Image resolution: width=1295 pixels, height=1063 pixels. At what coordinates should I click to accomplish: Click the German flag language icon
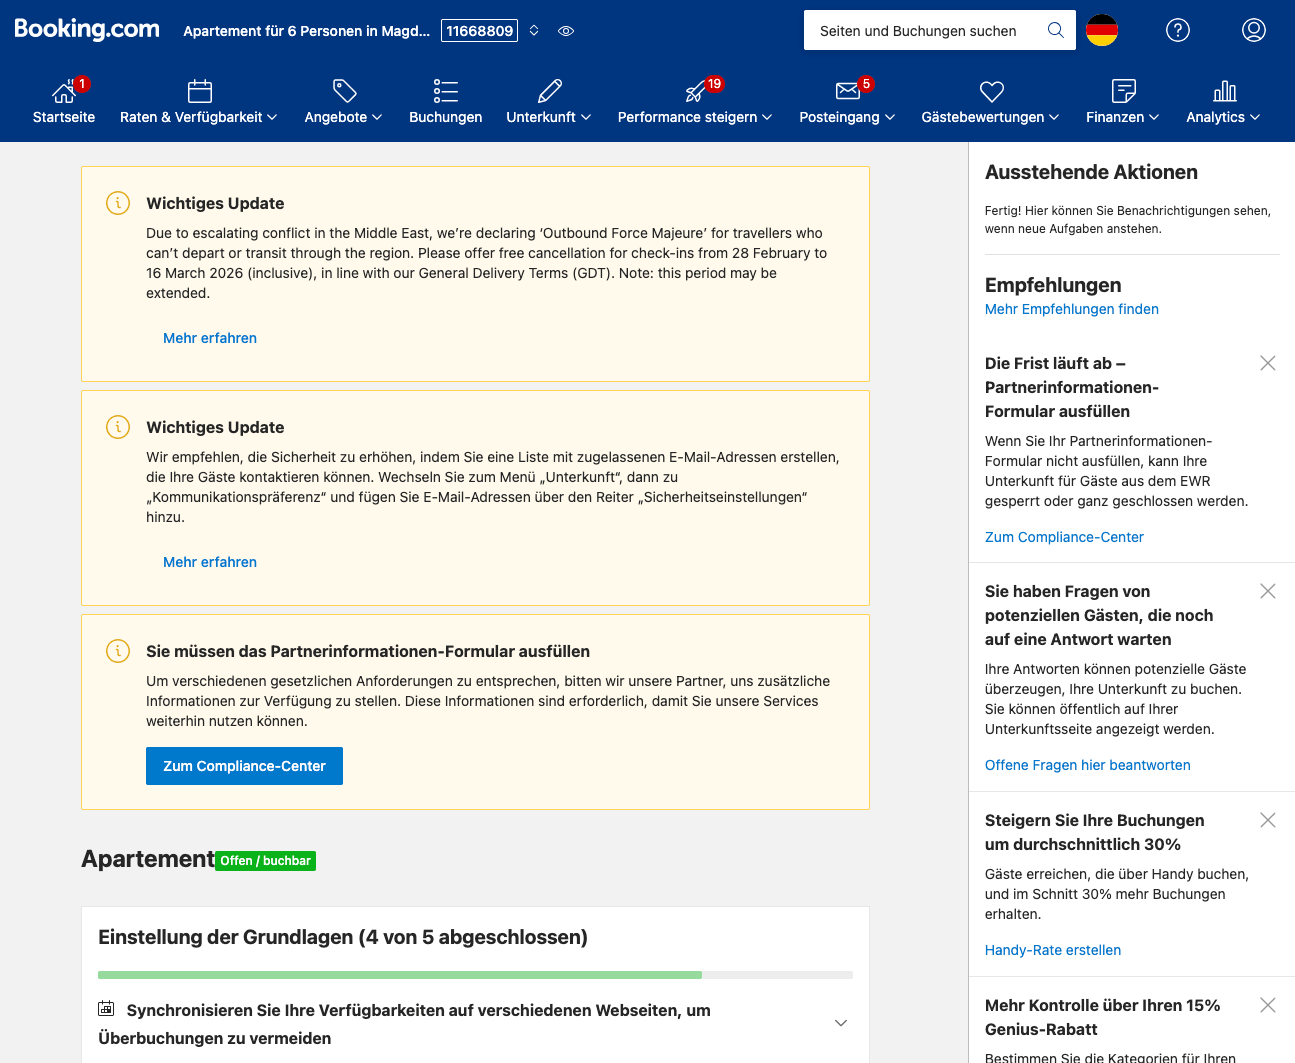[1101, 30]
